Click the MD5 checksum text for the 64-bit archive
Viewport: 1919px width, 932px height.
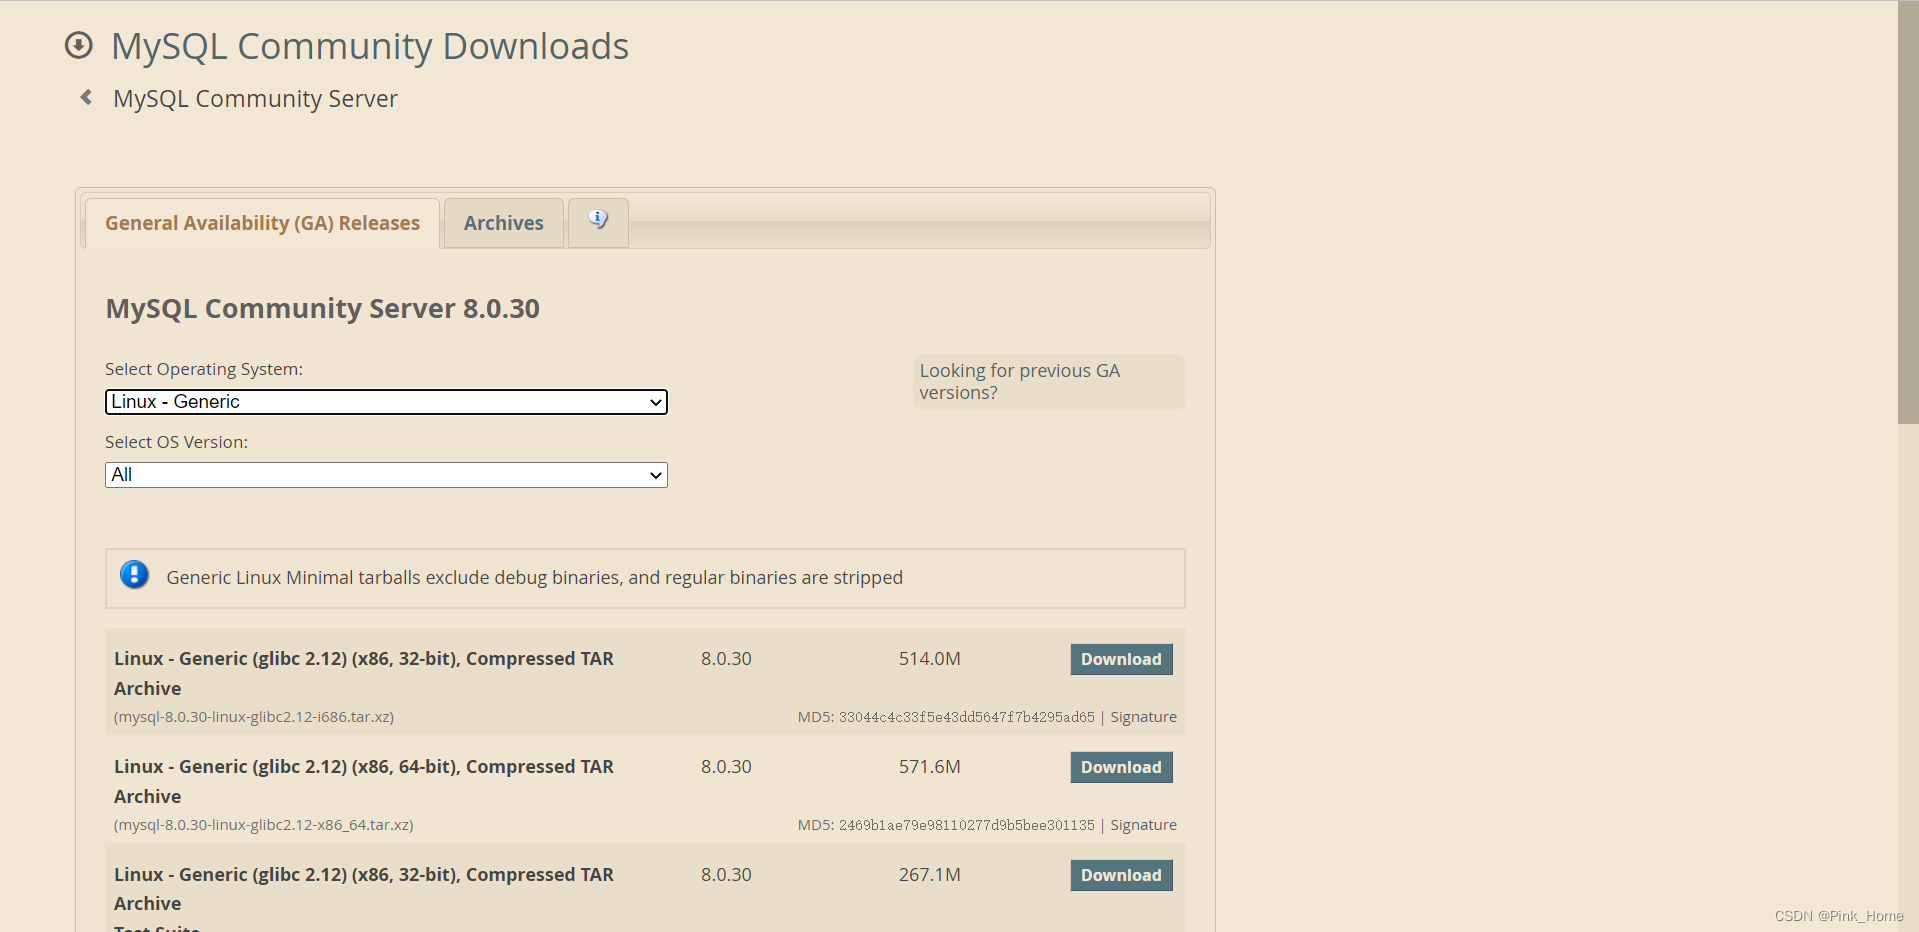(945, 824)
